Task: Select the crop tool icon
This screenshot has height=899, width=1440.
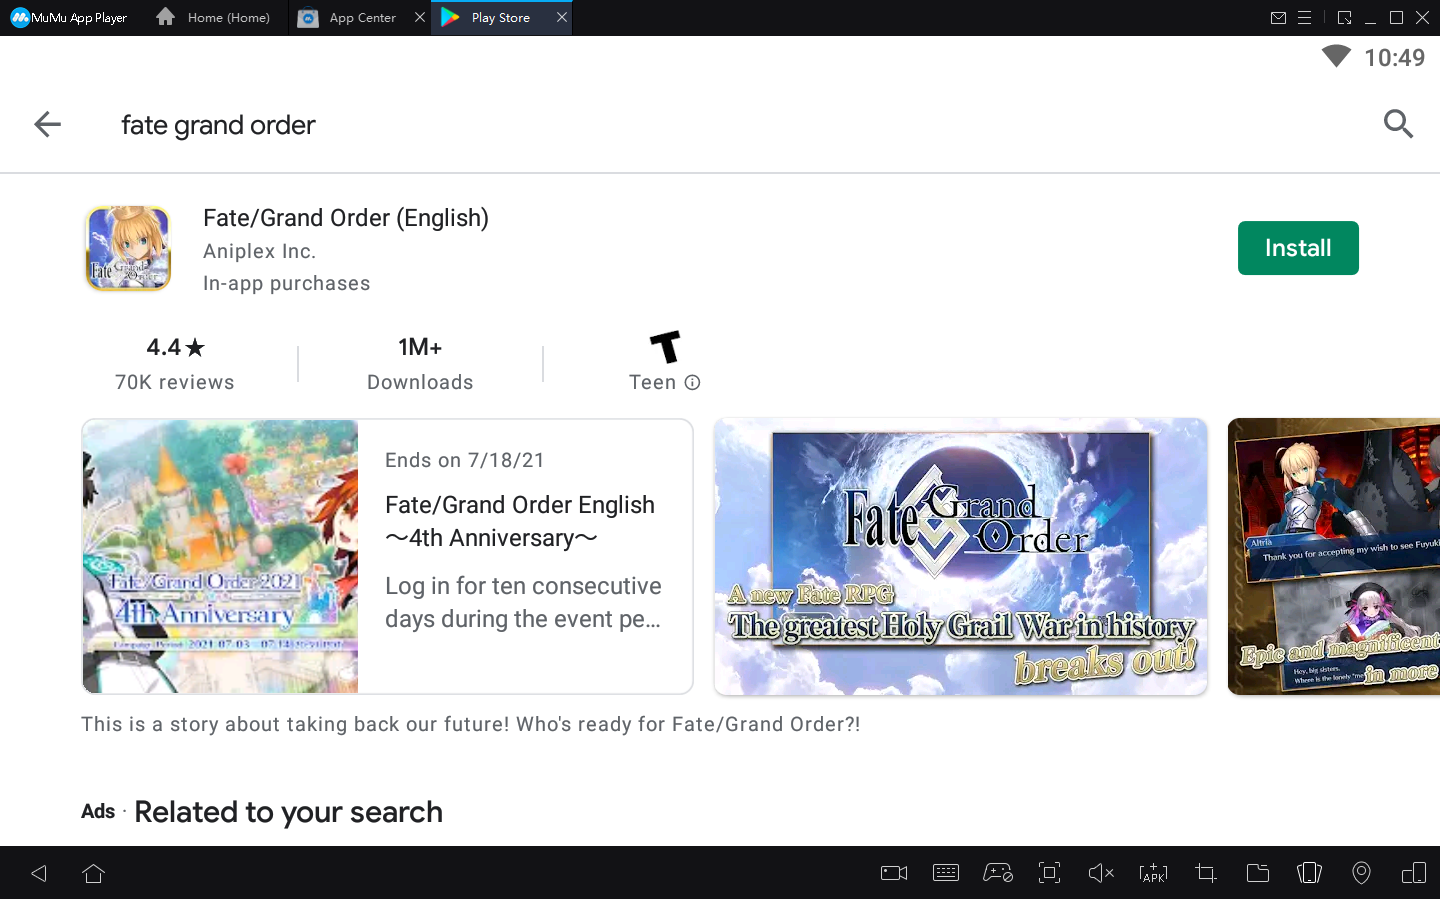Action: (x=1206, y=873)
